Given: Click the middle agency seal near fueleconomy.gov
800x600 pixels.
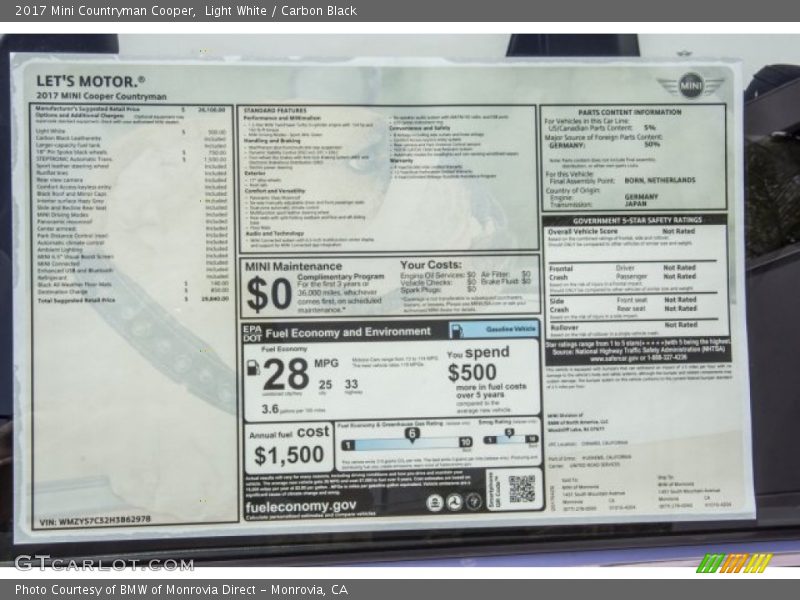Looking at the screenshot, I should [454, 503].
